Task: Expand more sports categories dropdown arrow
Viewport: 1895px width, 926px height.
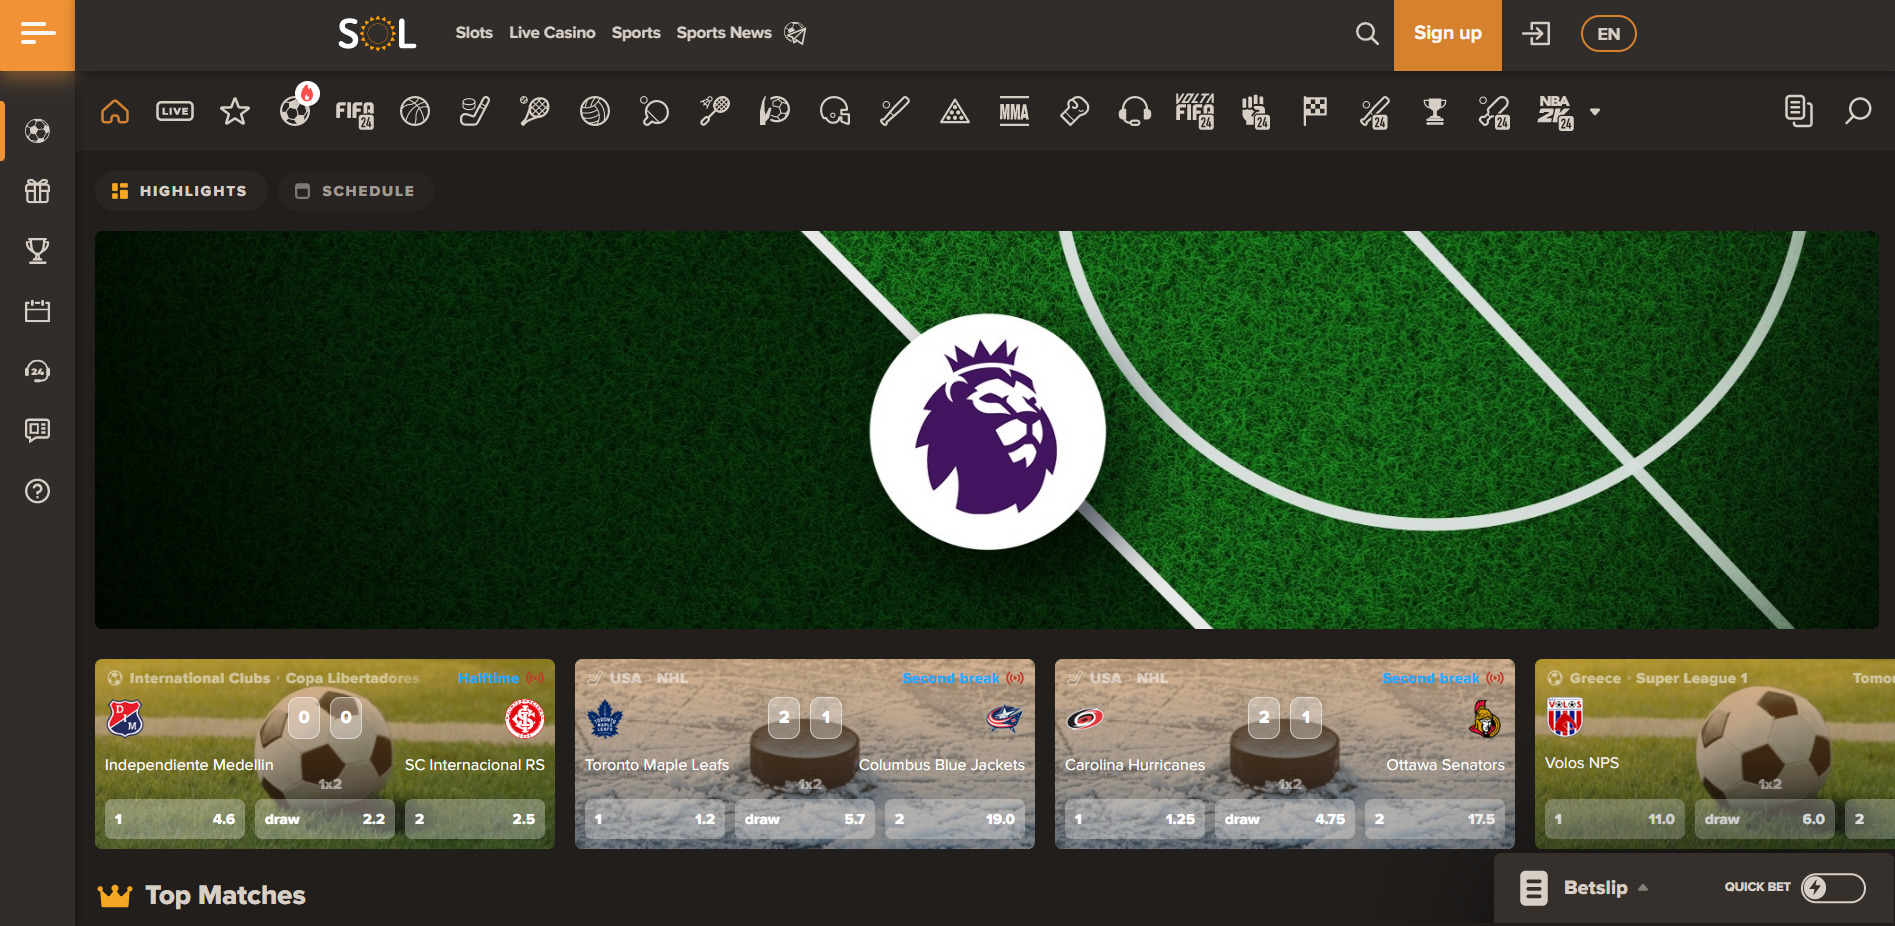Action: [x=1595, y=112]
